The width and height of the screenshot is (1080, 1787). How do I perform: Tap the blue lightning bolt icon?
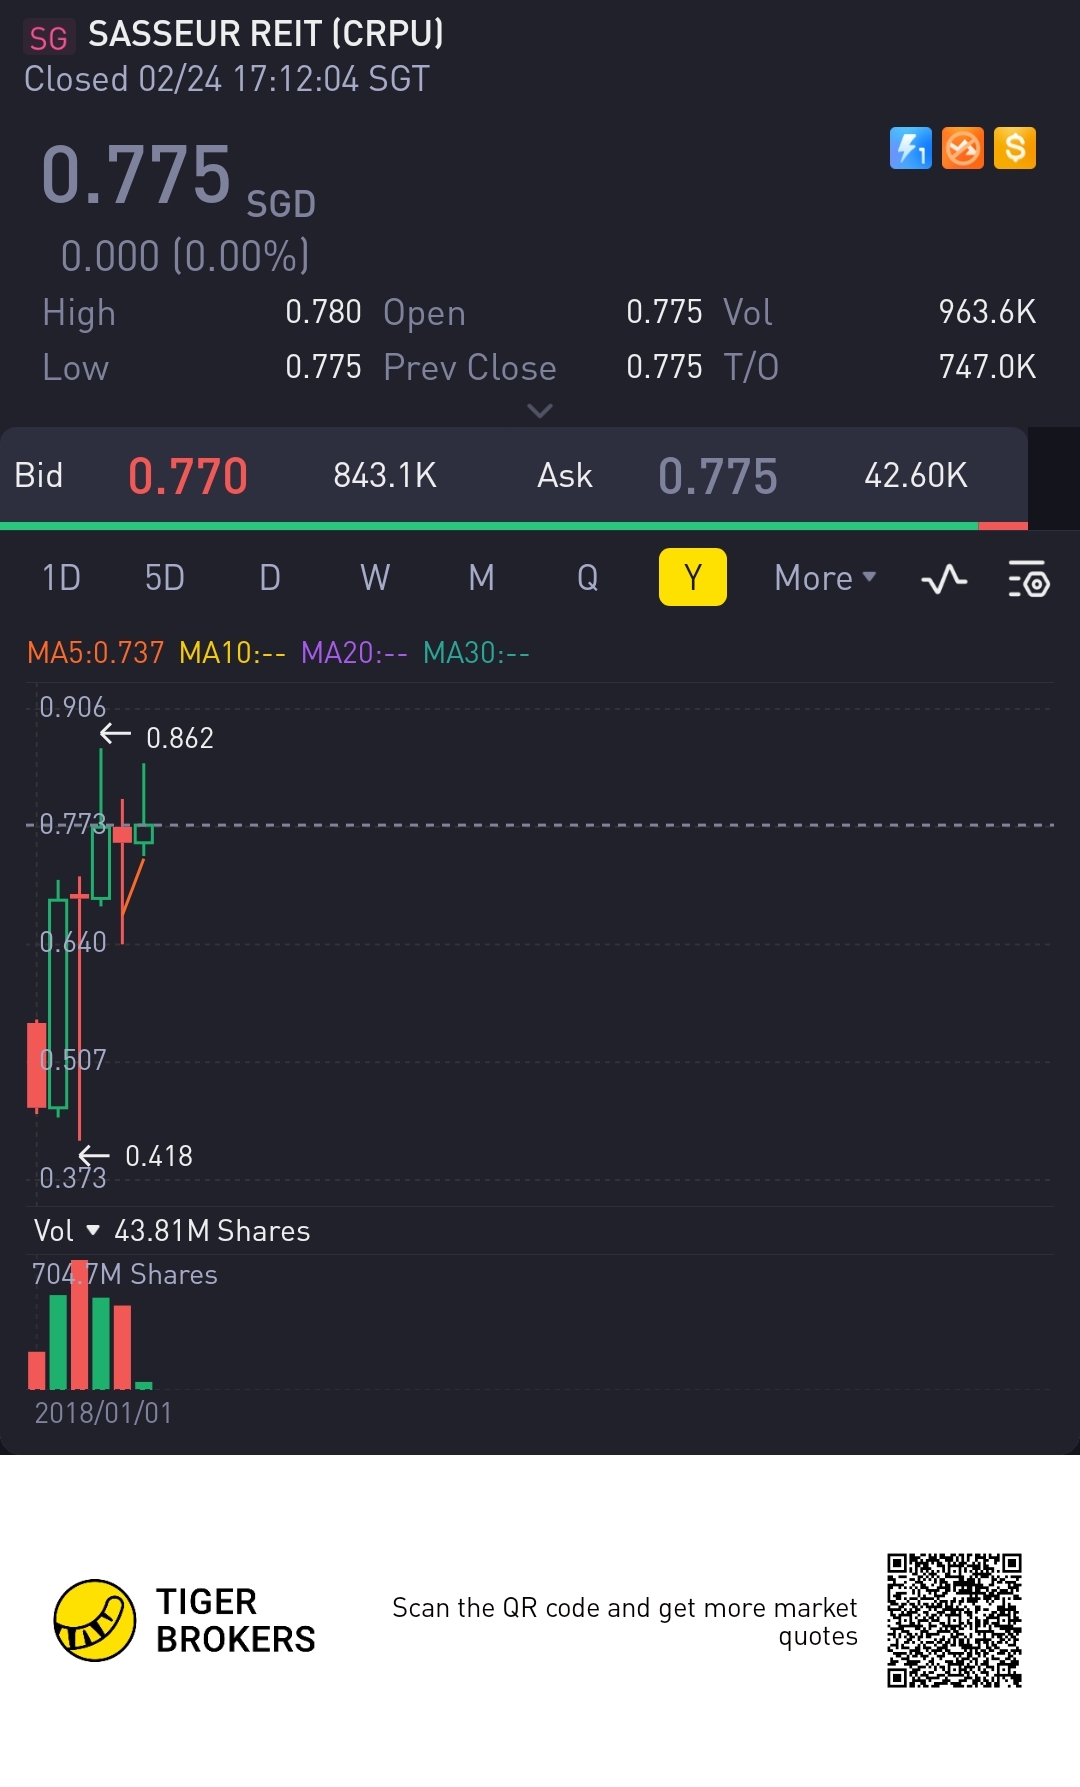[x=910, y=149]
